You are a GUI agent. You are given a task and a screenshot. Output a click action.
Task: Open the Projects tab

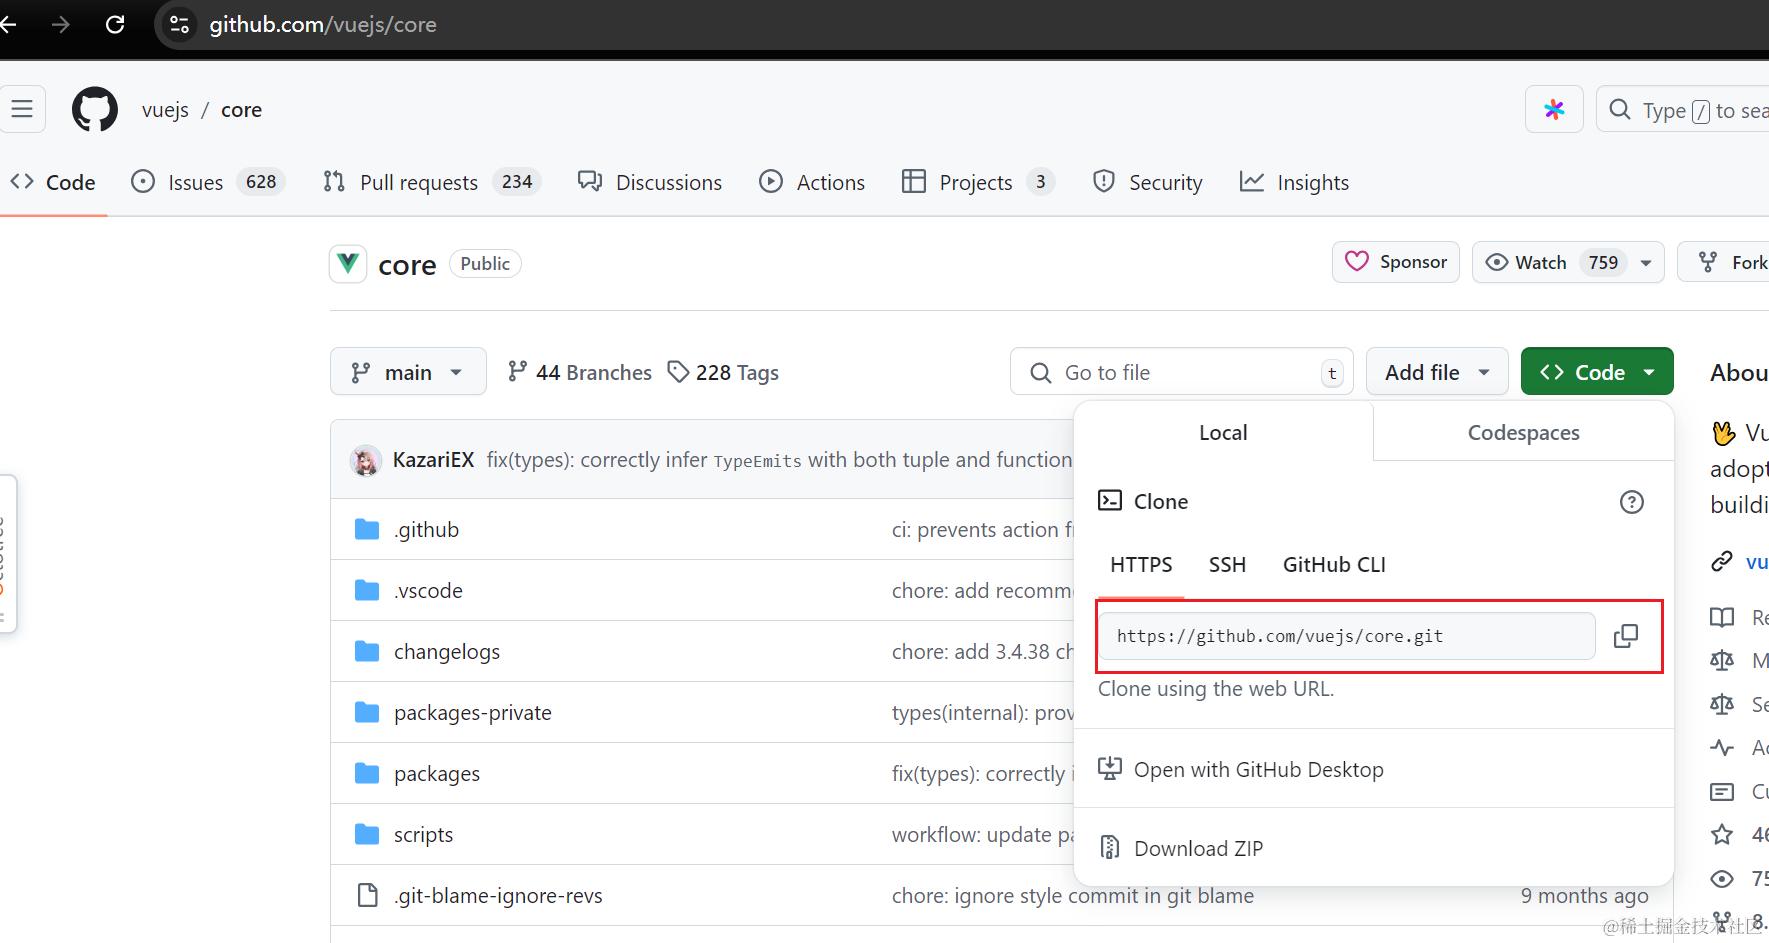(x=978, y=182)
